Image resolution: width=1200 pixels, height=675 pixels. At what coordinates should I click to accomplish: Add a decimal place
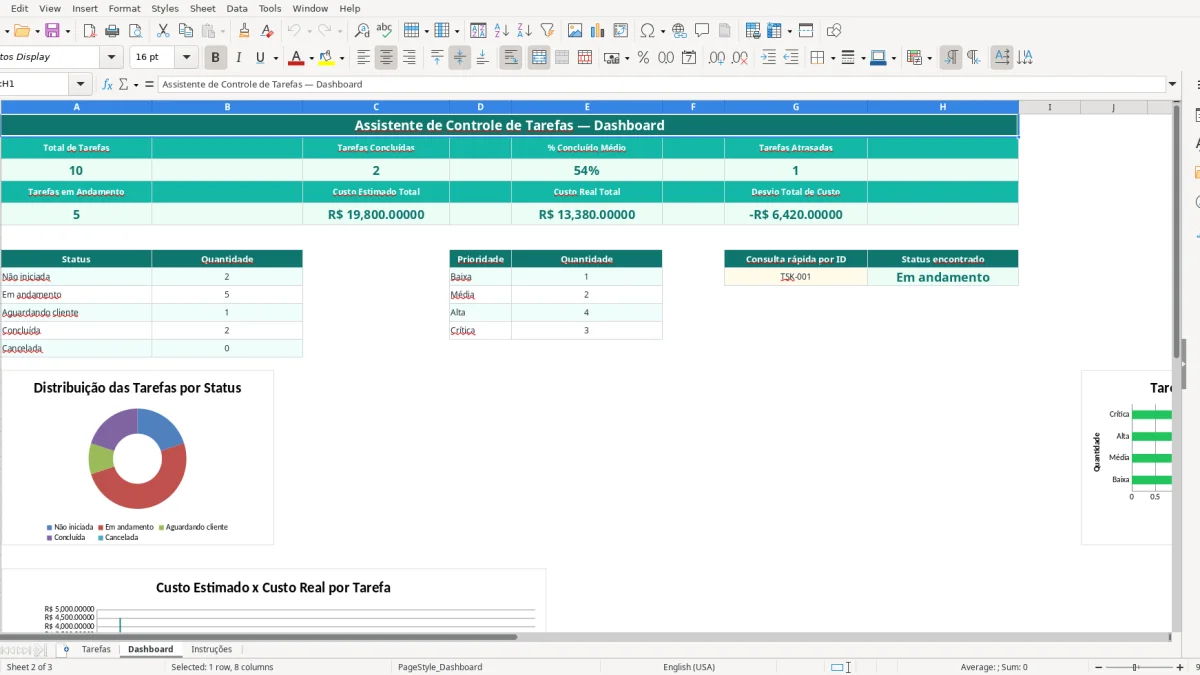click(x=716, y=58)
